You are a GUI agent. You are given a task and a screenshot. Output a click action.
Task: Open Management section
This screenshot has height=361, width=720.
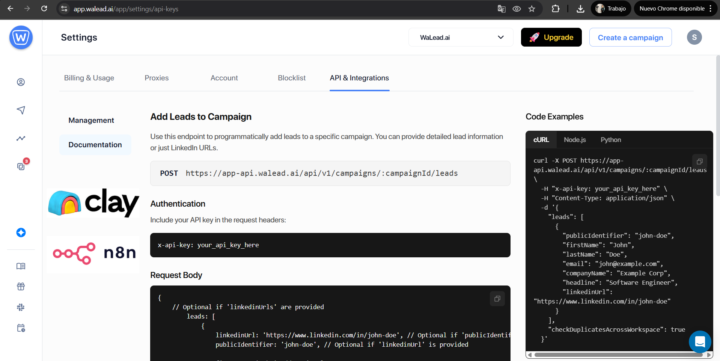point(91,120)
